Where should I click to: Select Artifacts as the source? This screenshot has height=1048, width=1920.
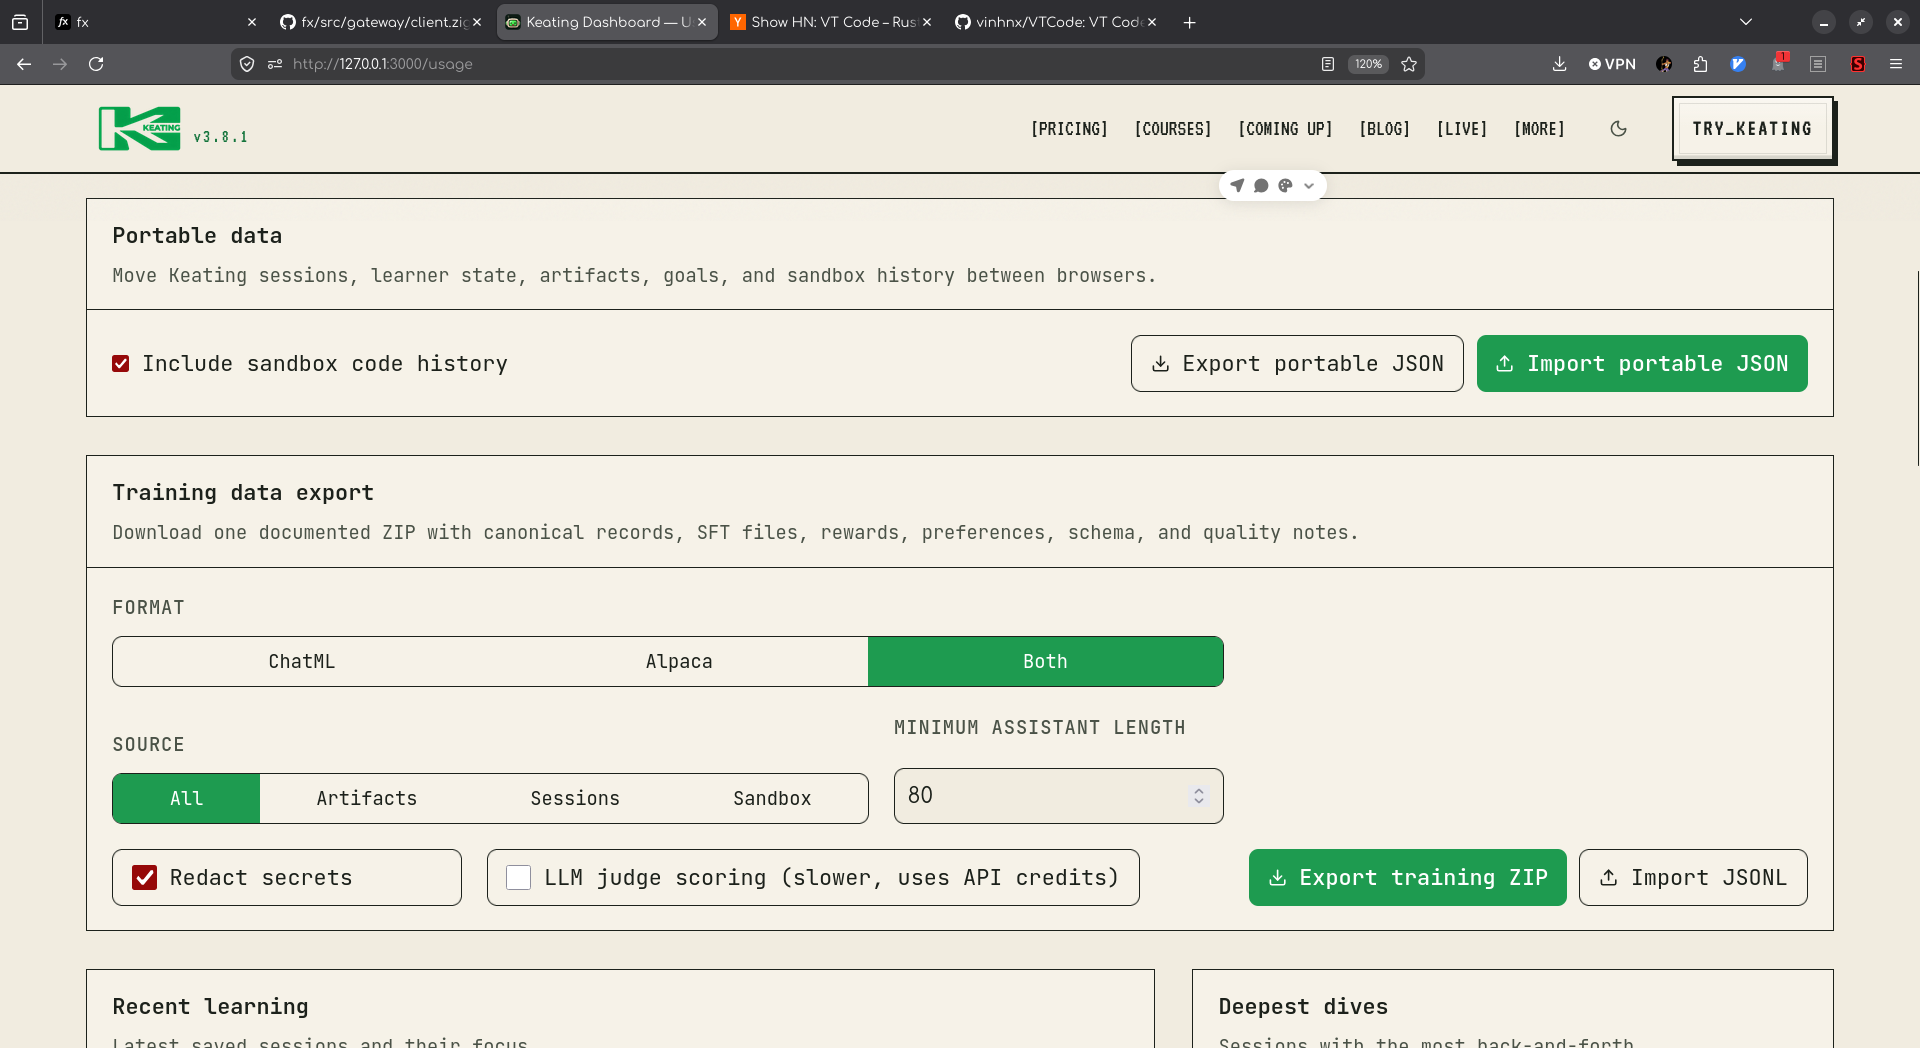[x=367, y=799]
